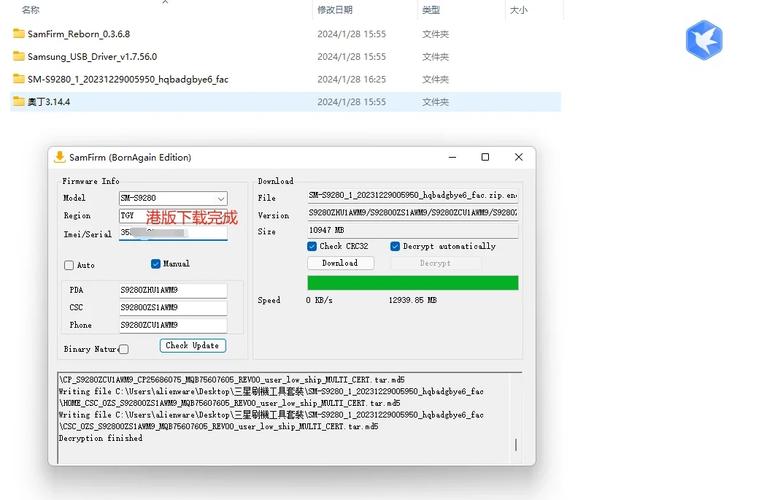Select the 奥丁3.14.4 folder icon
This screenshot has width=775, height=500.
pyautogui.click(x=18, y=101)
